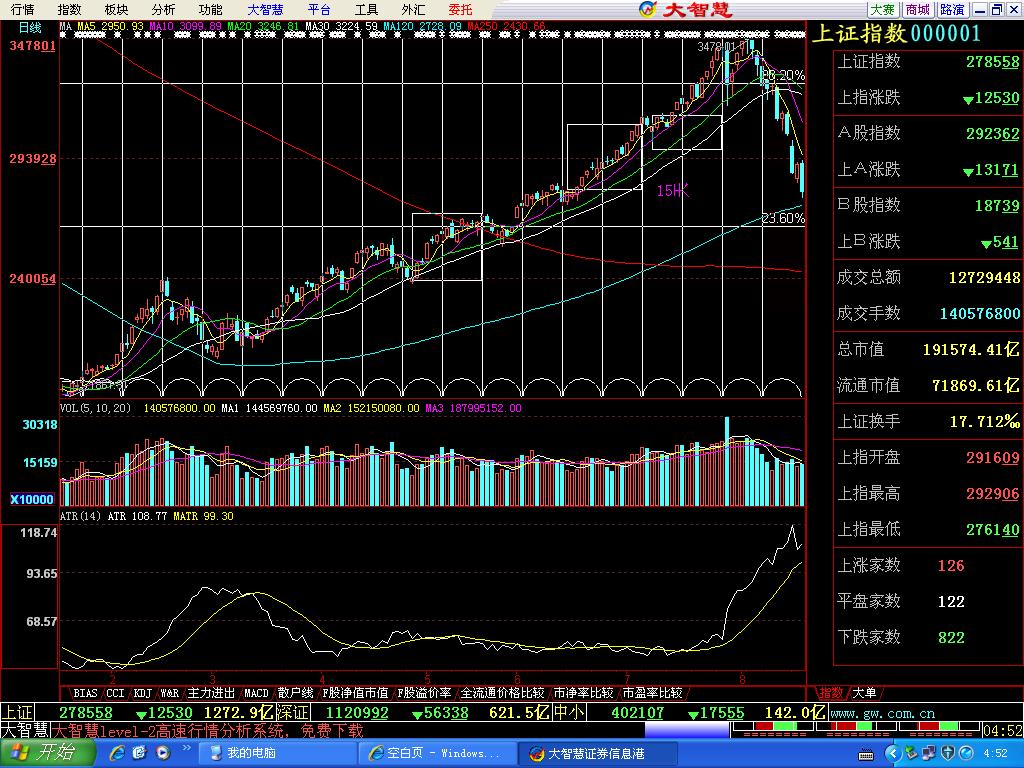The height and width of the screenshot is (768, 1024).
Task: Click the X10000 volume unit label
Action: 32,500
